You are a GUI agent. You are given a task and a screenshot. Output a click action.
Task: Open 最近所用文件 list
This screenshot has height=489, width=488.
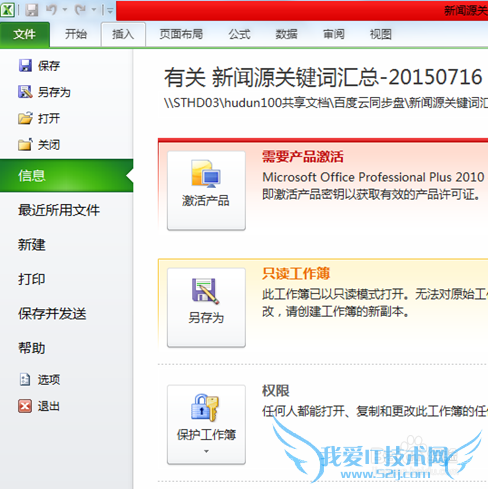click(59, 210)
